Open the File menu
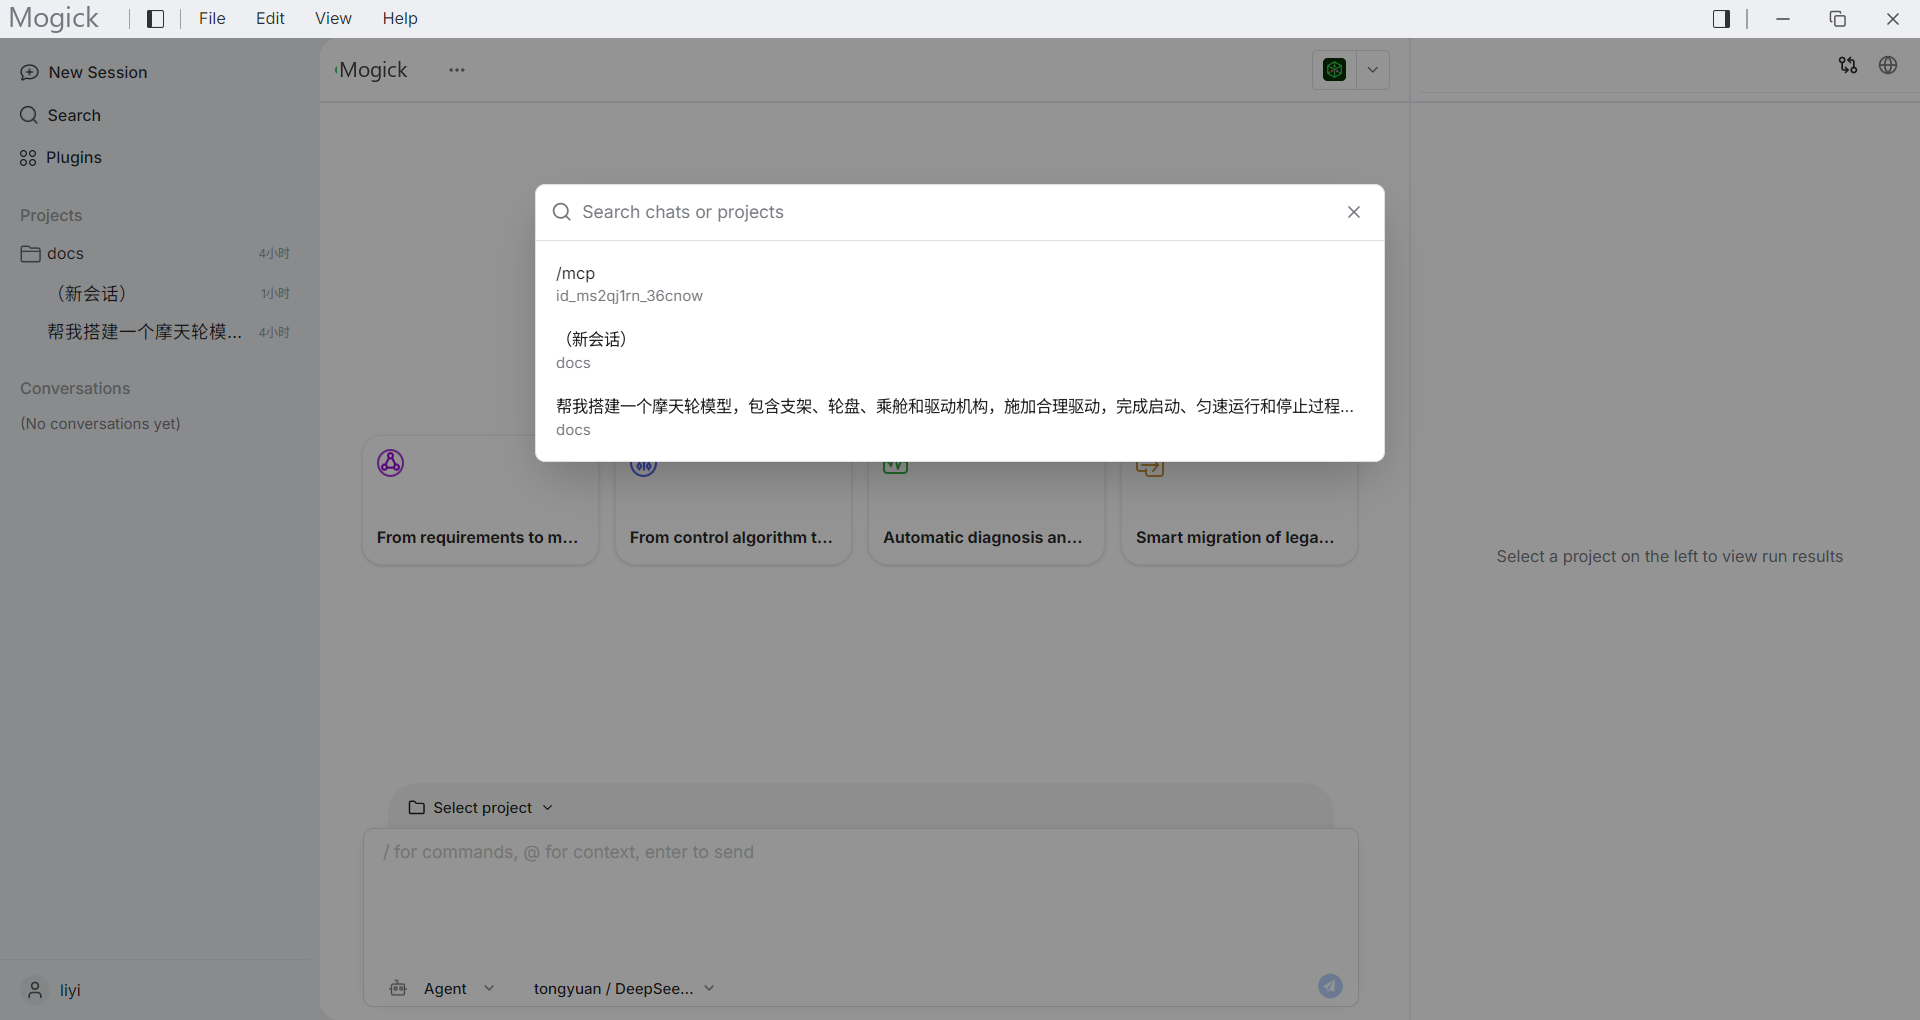This screenshot has height=1020, width=1920. pos(212,19)
